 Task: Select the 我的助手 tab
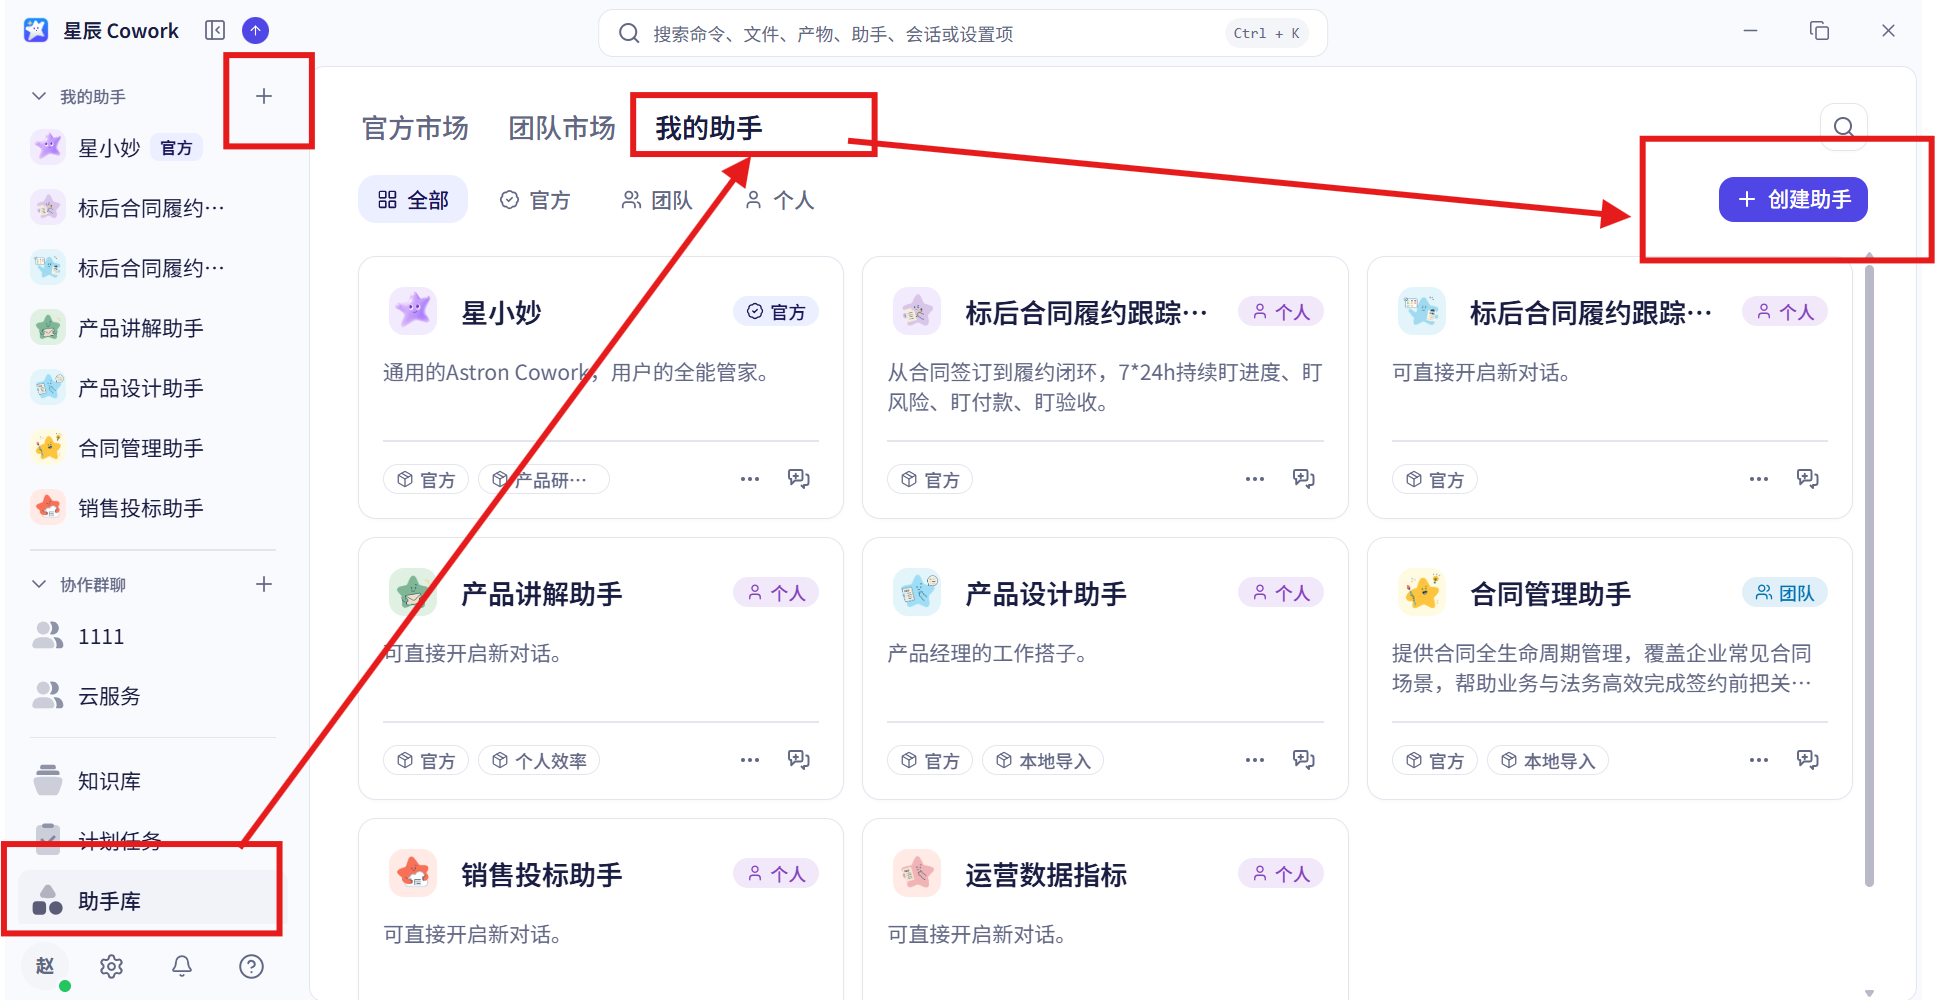click(709, 128)
